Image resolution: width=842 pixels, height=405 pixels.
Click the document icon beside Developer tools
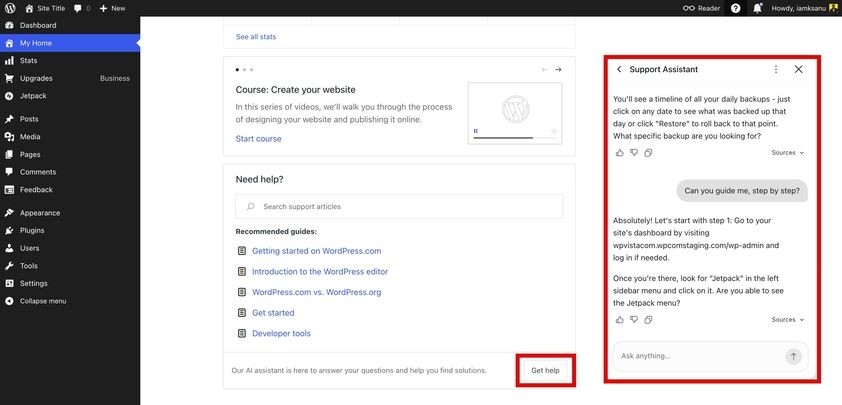click(x=242, y=334)
